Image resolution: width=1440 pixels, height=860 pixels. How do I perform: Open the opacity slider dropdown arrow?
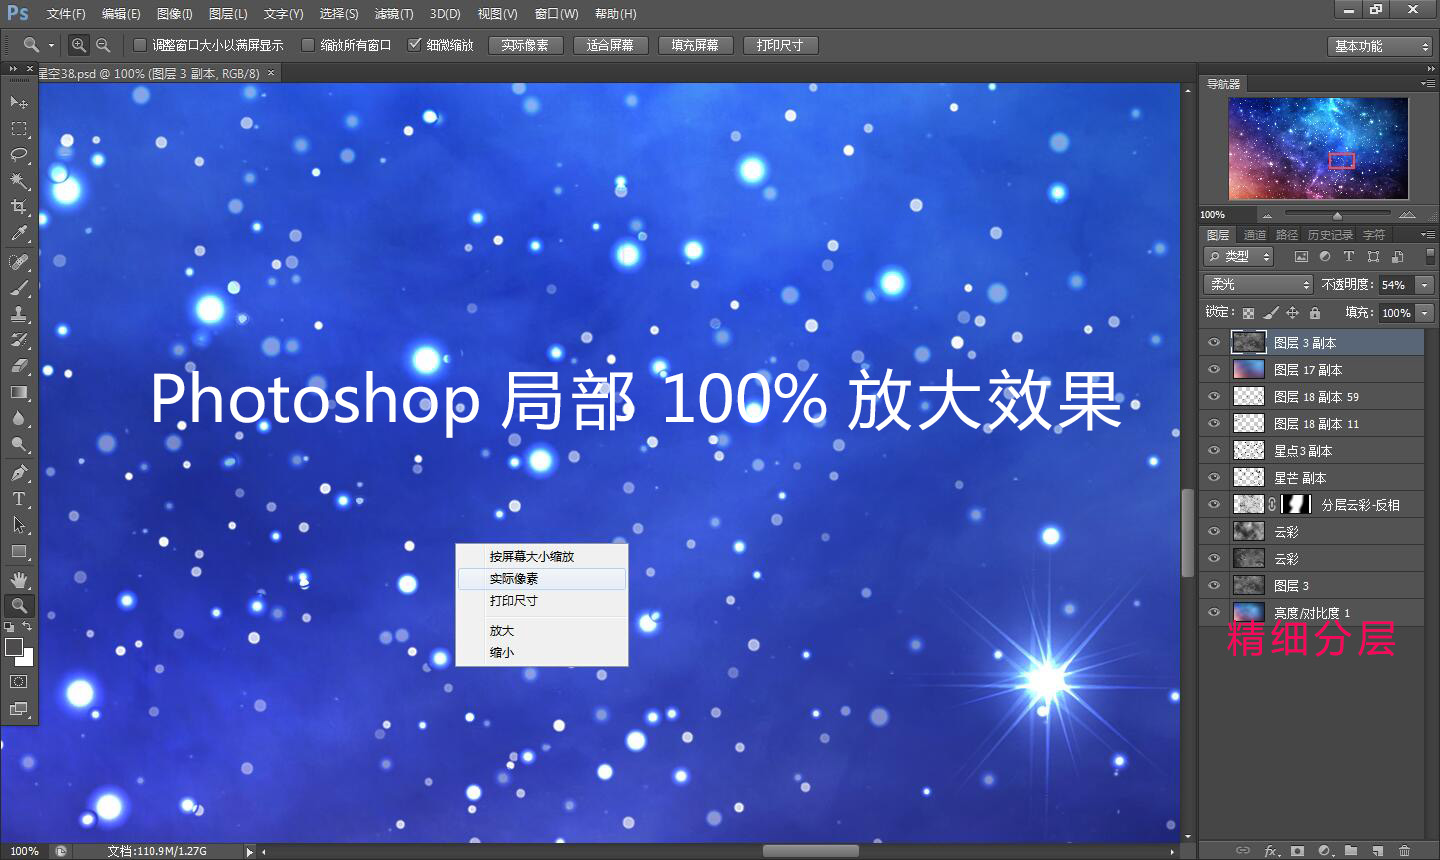[1425, 285]
